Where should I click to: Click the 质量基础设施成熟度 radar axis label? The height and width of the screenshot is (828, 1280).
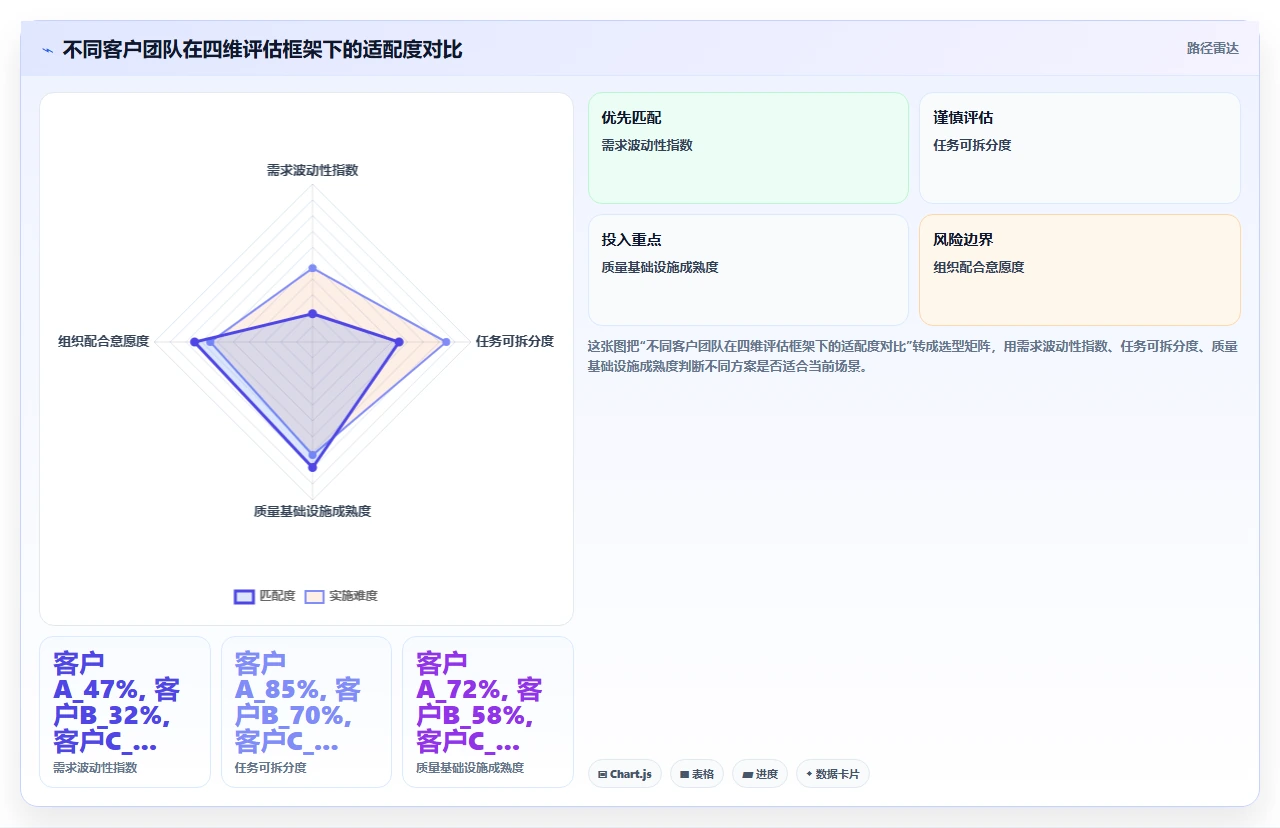(x=312, y=511)
